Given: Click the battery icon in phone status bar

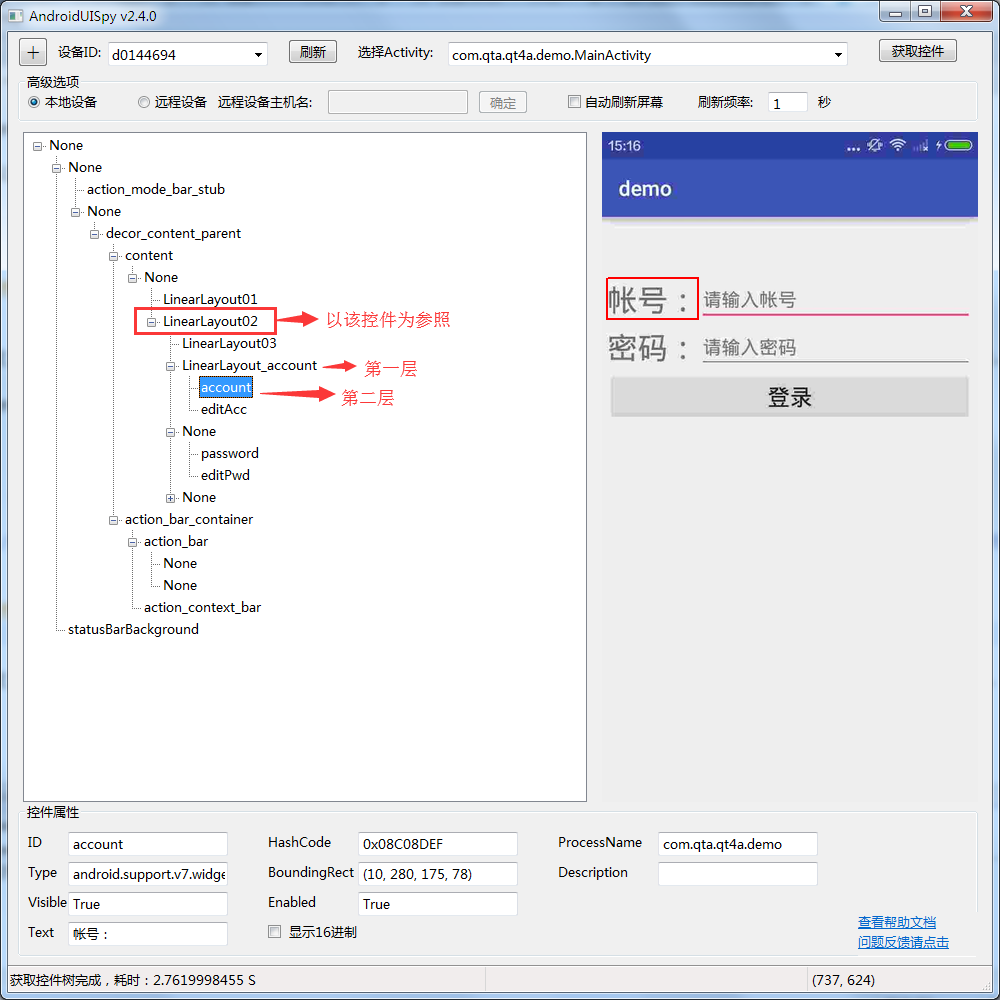Looking at the screenshot, I should tap(958, 145).
